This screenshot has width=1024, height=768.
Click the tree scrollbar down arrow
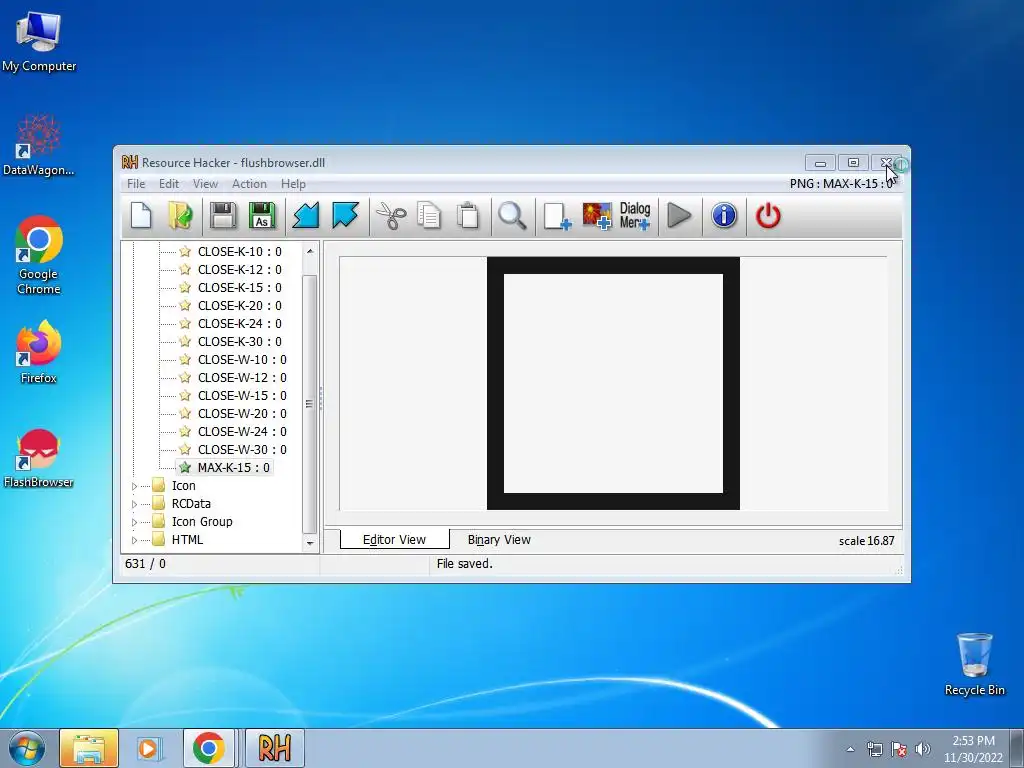pos(310,543)
